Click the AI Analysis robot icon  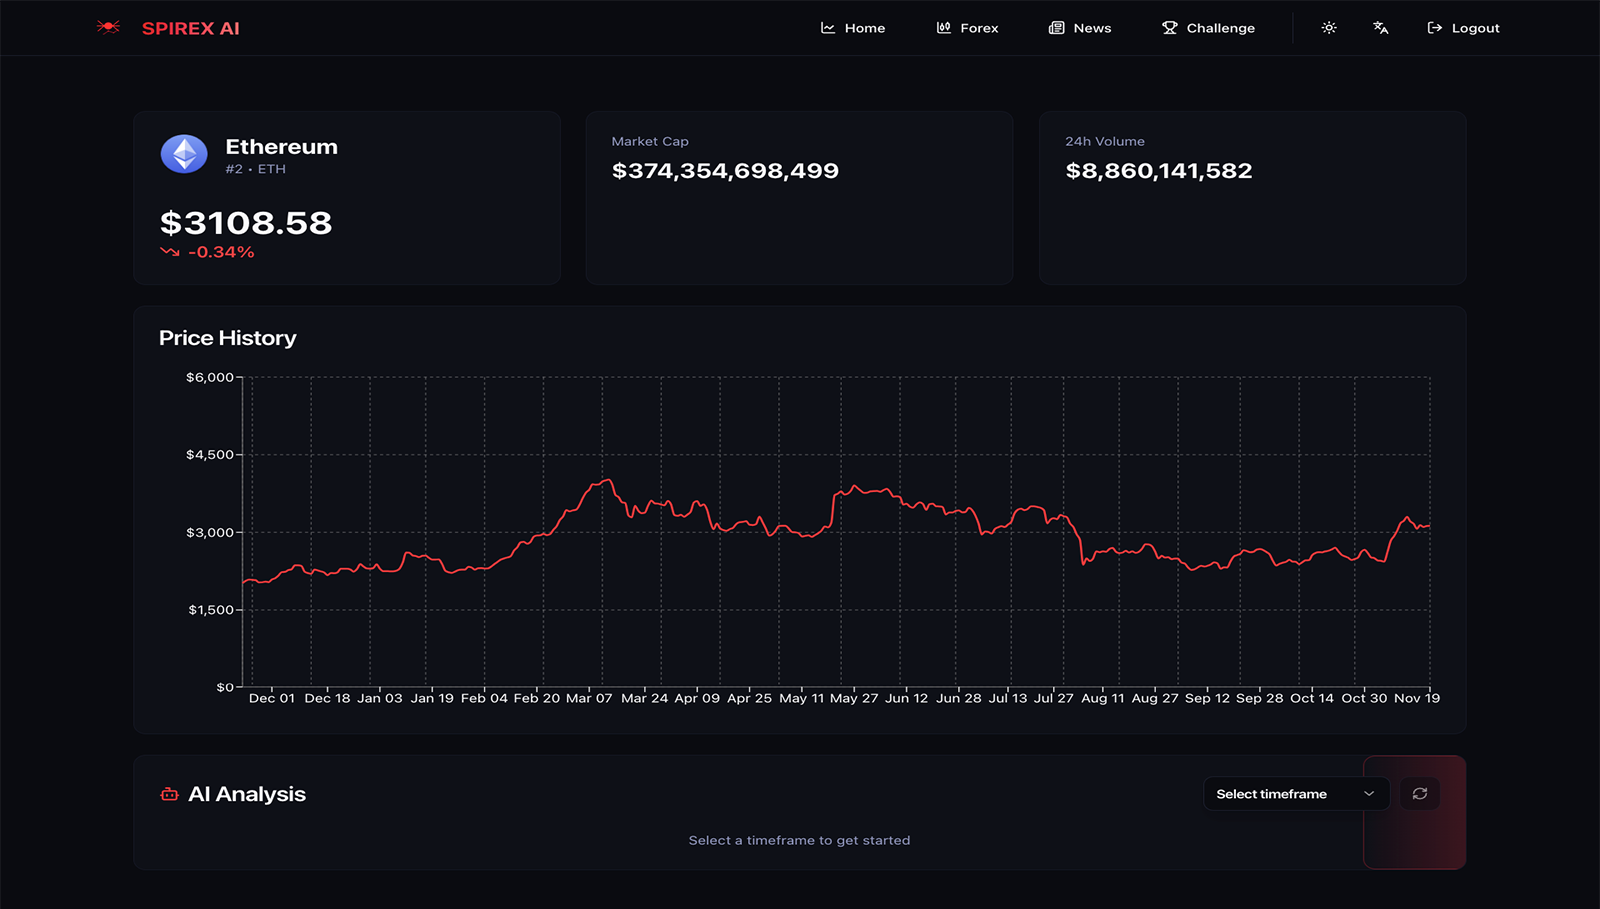click(x=169, y=794)
